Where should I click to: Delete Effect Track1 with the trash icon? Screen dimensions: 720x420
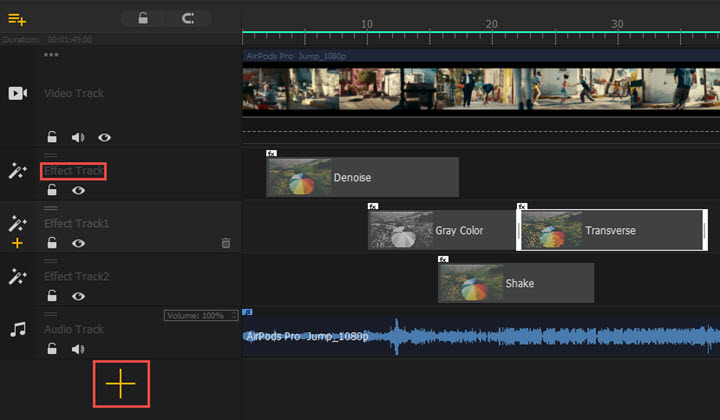point(226,243)
